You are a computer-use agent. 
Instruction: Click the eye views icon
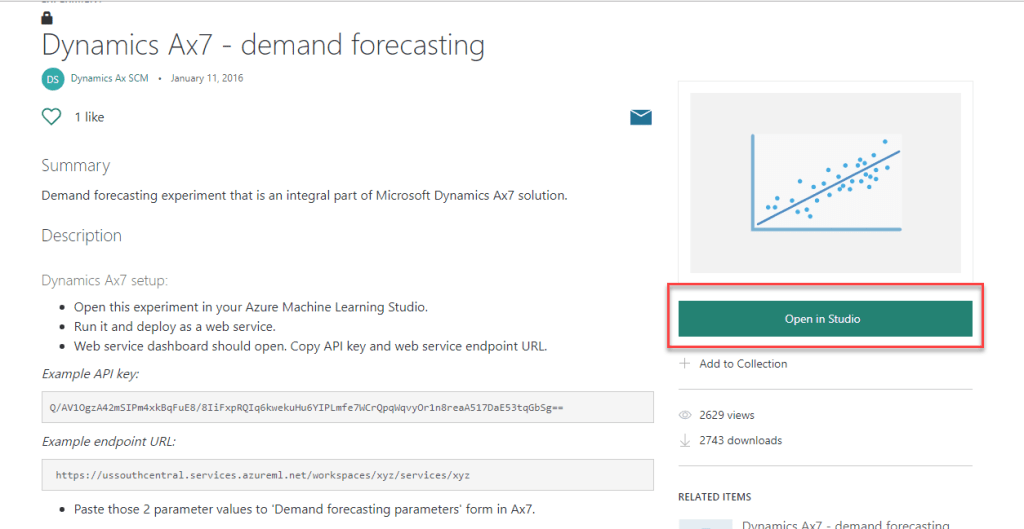[x=685, y=415]
